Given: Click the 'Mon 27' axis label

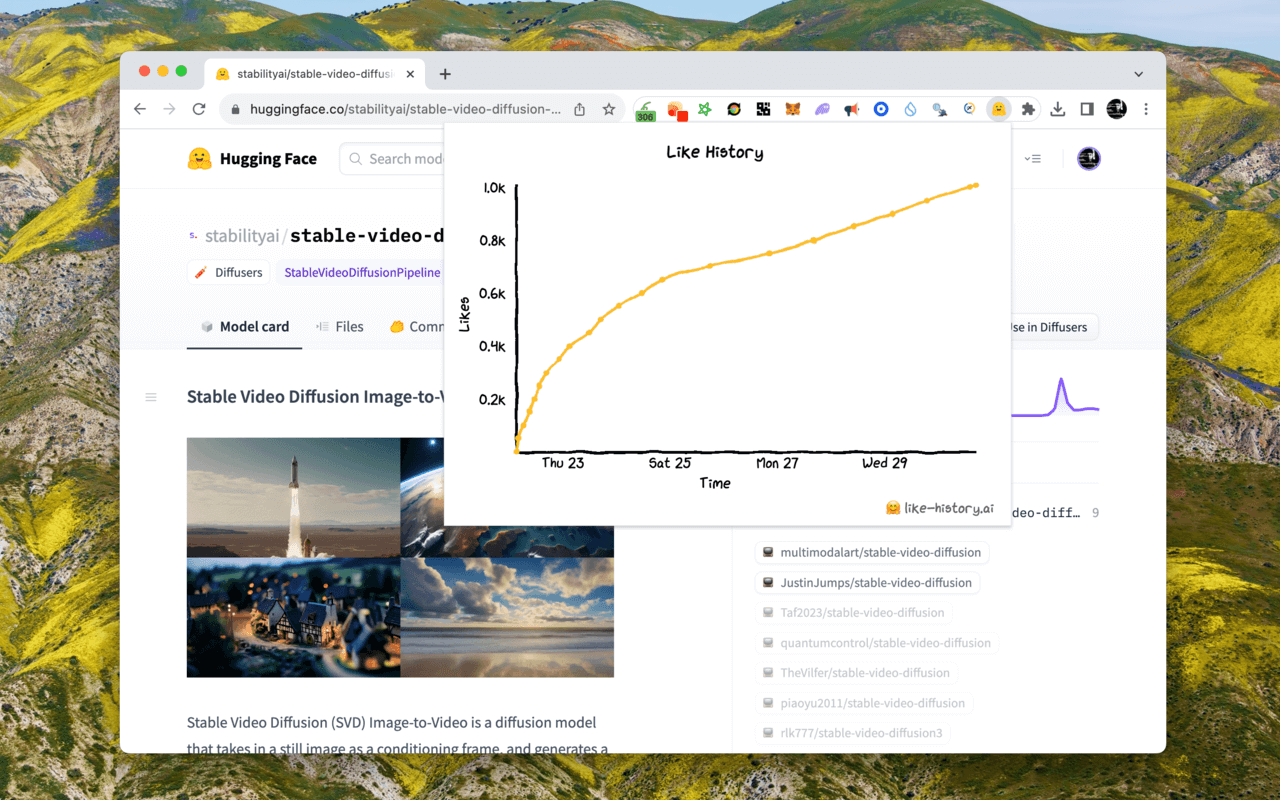Looking at the screenshot, I should [x=777, y=463].
